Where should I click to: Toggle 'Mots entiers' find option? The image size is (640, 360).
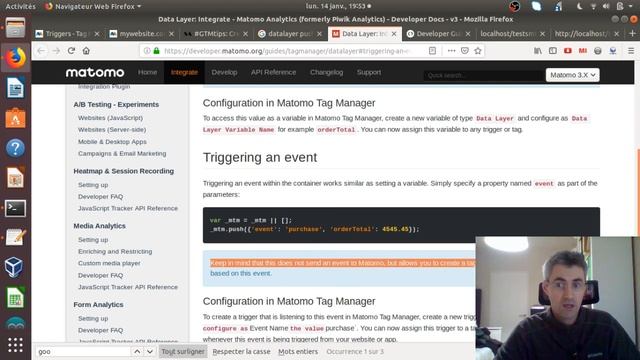pos(298,351)
